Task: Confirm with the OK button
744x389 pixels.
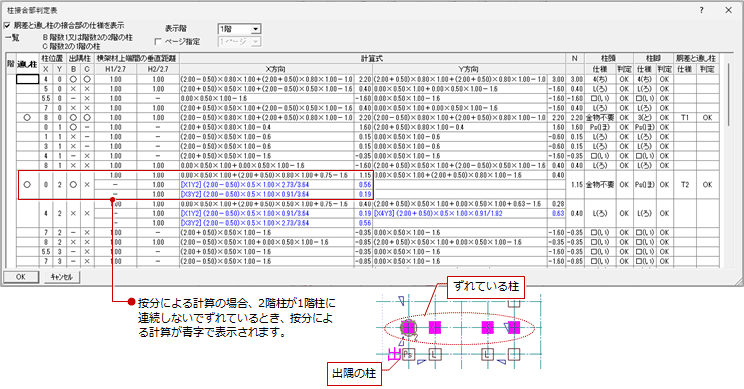Action: [21, 277]
